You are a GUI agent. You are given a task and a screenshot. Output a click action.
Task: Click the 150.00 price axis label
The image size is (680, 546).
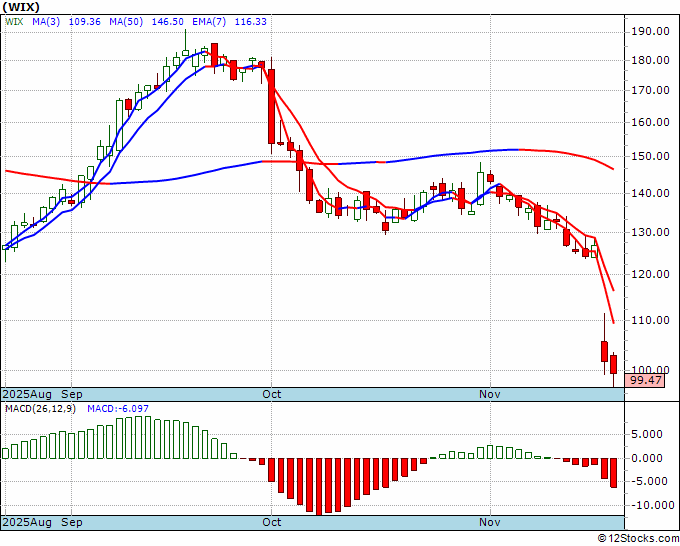[650, 156]
